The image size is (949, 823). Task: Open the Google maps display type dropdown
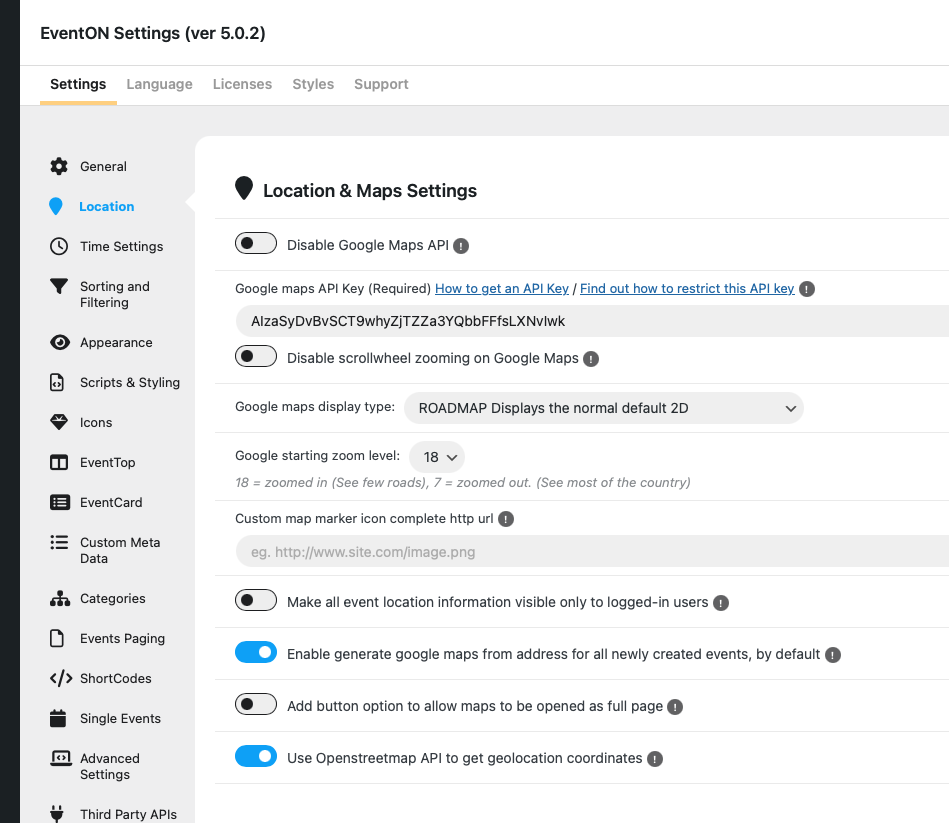603,408
